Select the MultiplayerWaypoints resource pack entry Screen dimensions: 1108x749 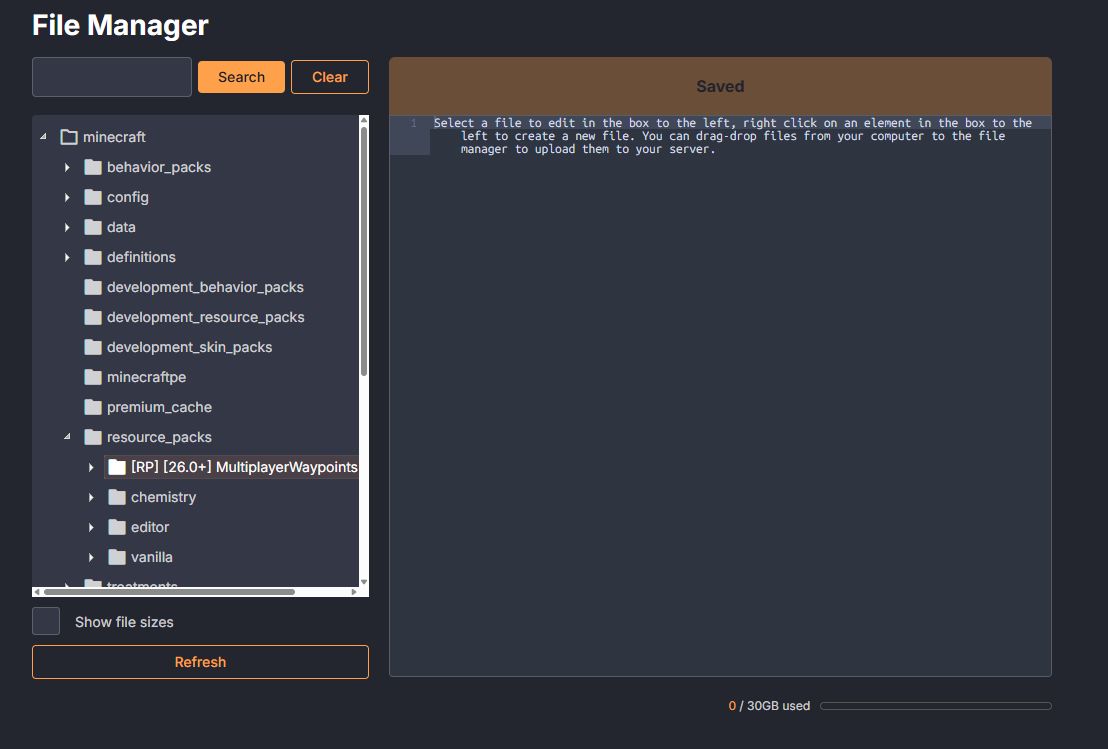tap(243, 467)
